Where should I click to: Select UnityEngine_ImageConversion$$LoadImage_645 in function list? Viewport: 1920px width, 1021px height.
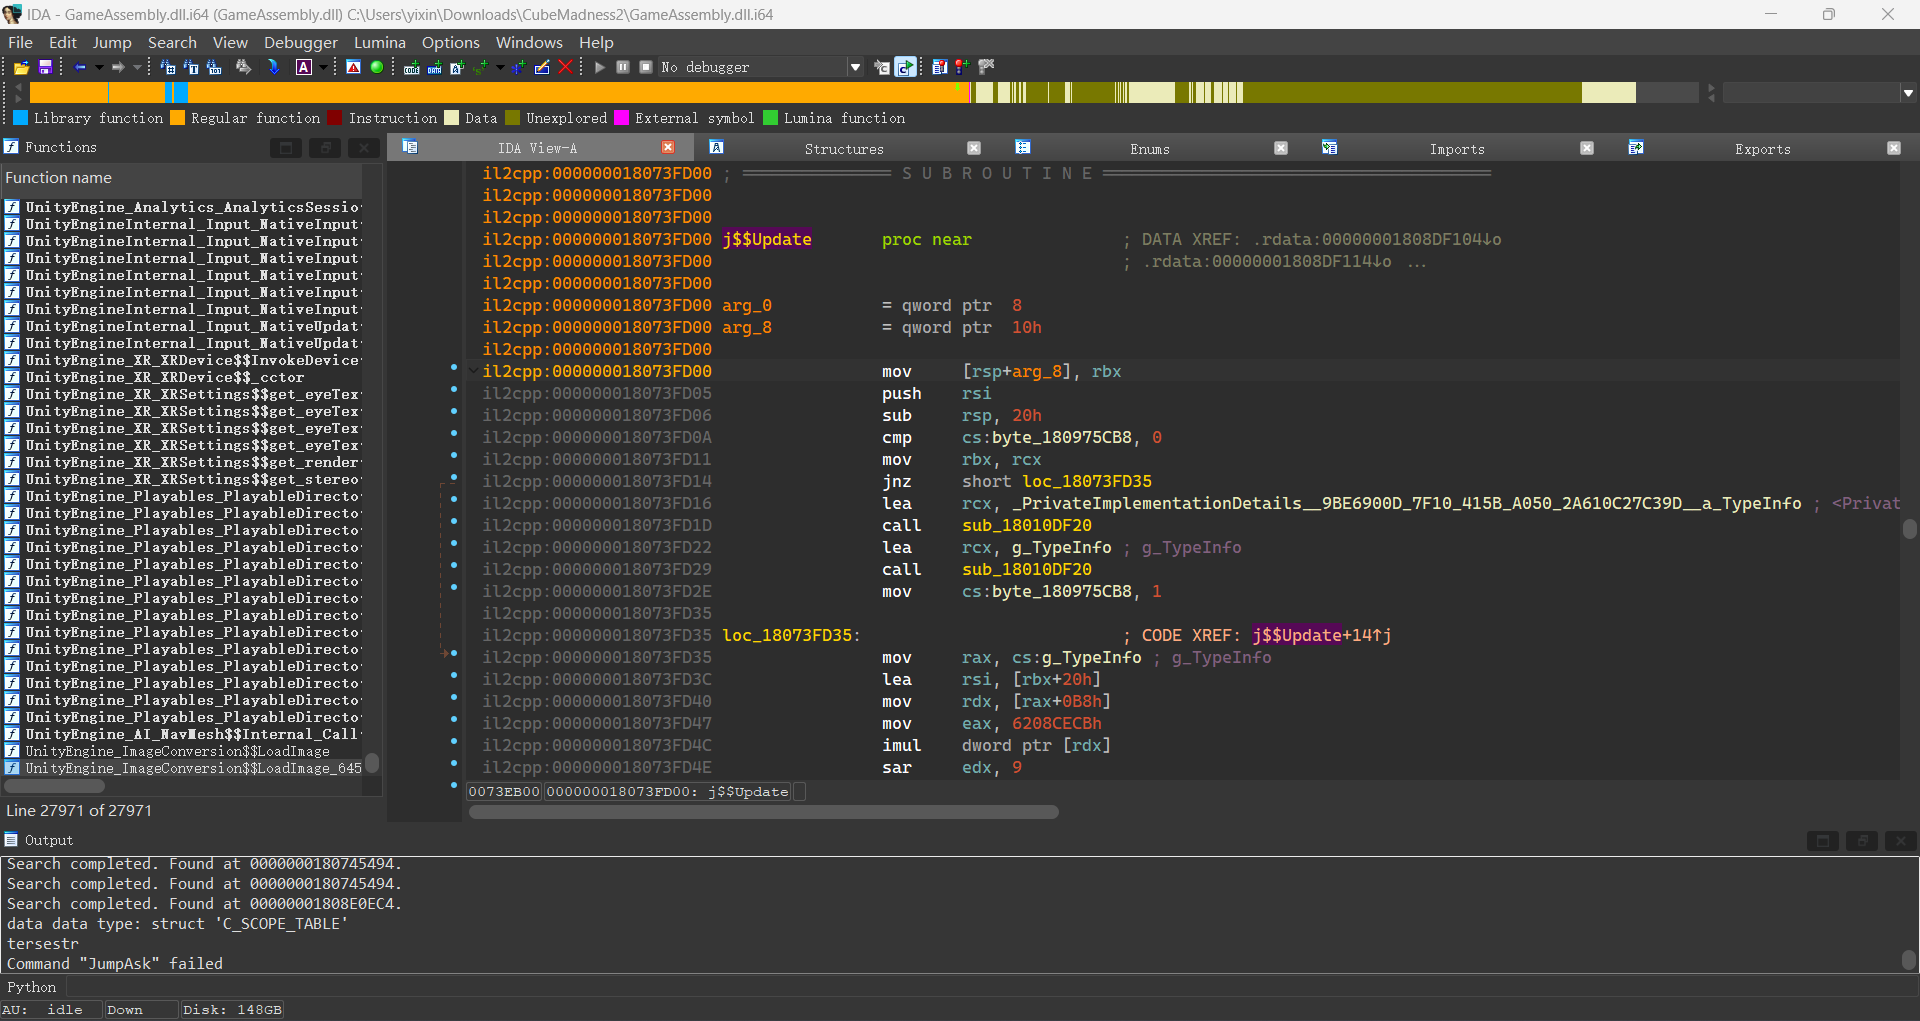[183, 768]
